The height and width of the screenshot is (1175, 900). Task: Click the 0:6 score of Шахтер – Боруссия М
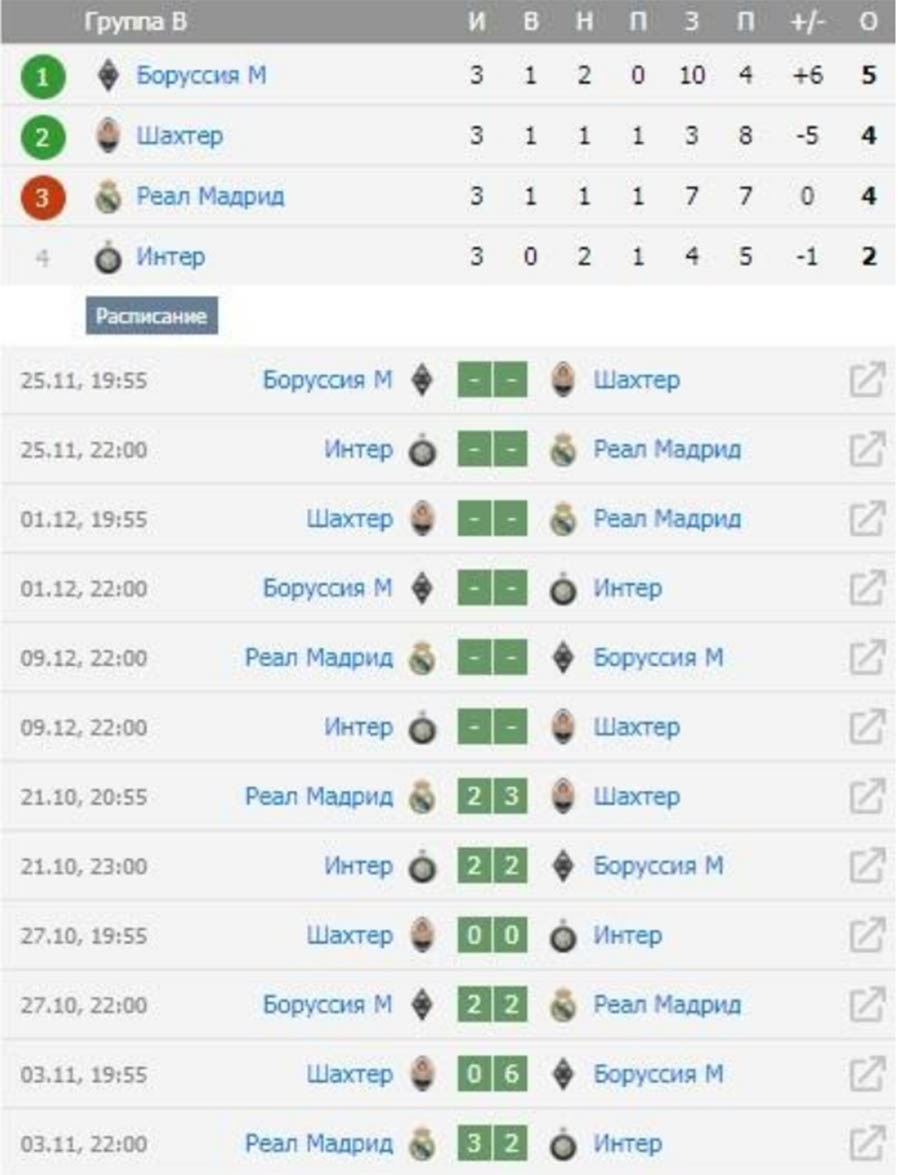pyautogui.click(x=492, y=1074)
